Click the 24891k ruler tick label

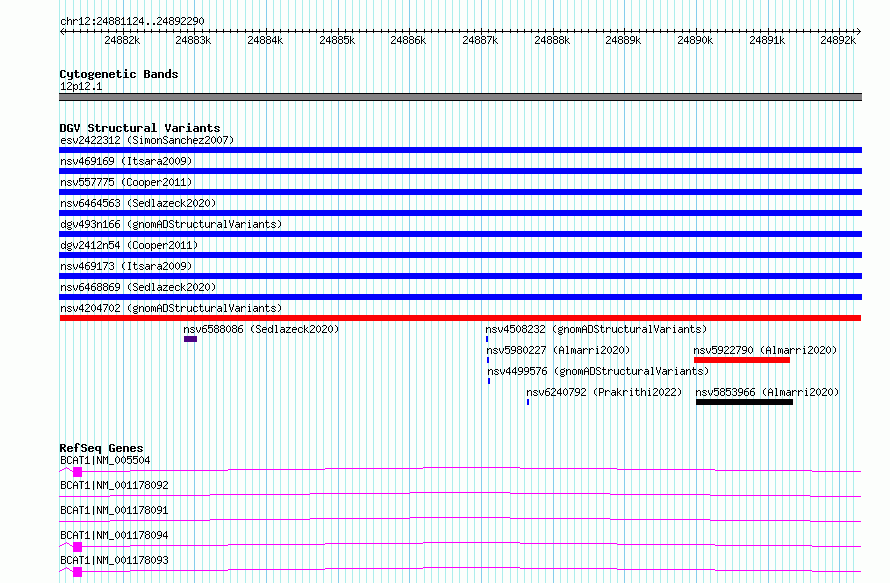(x=767, y=40)
